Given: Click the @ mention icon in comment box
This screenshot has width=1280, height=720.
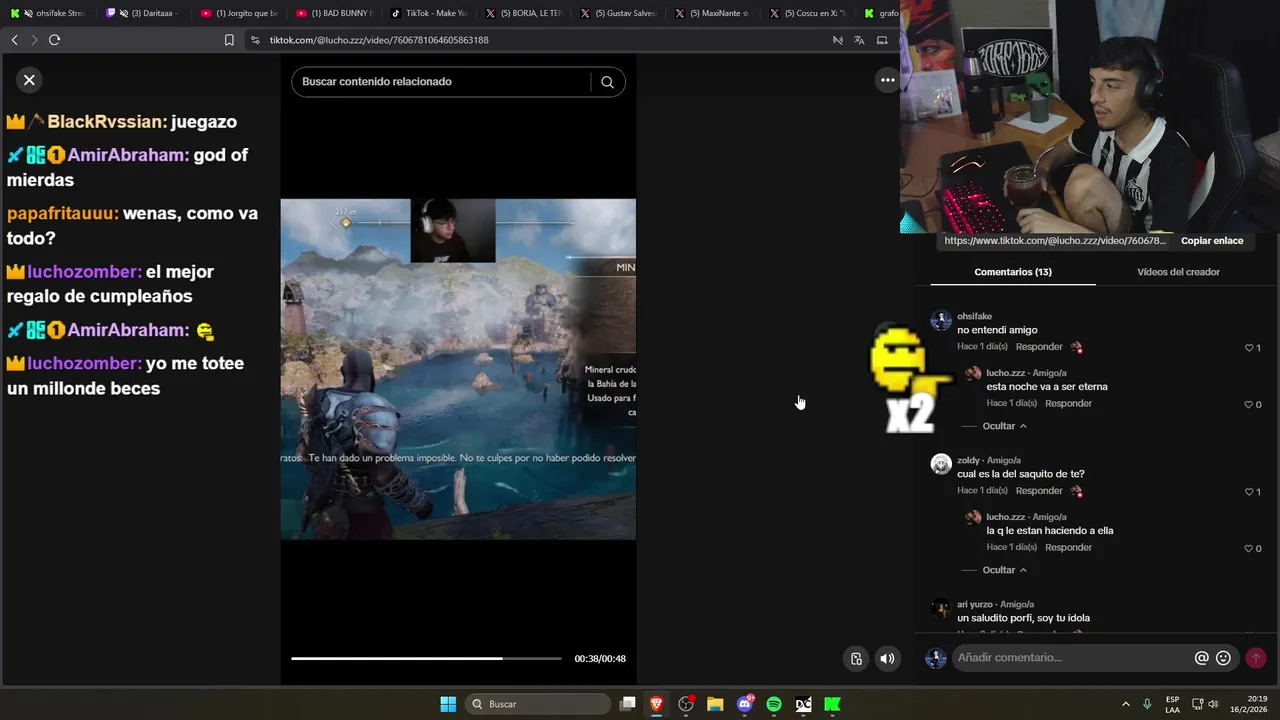Looking at the screenshot, I should pyautogui.click(x=1202, y=658).
